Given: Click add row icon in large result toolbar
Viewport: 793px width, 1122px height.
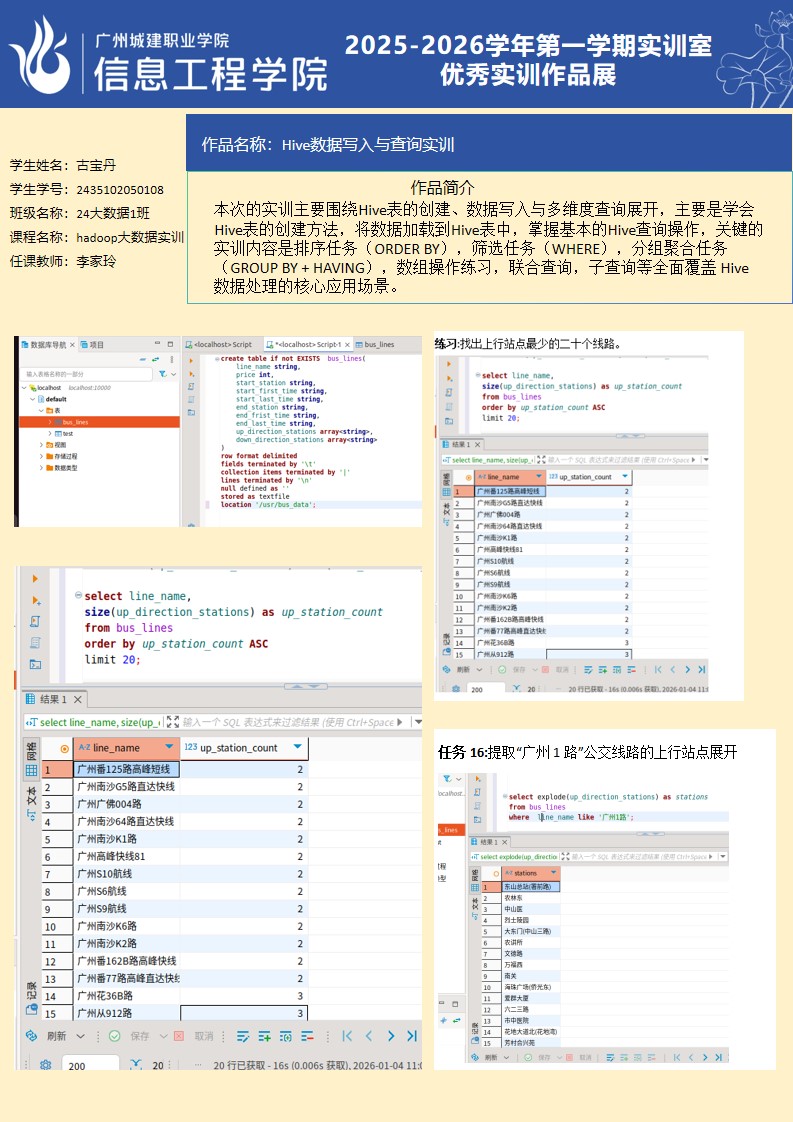Looking at the screenshot, I should pos(264,1036).
